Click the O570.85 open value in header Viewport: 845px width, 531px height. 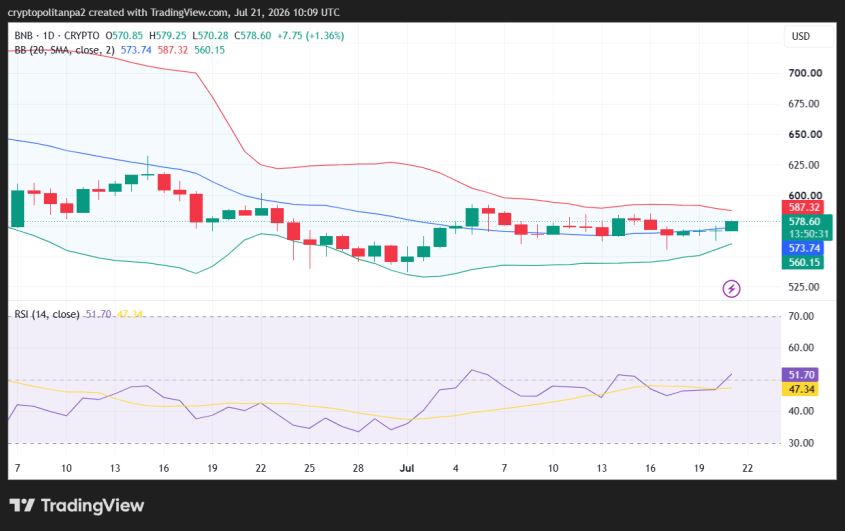click(124, 36)
